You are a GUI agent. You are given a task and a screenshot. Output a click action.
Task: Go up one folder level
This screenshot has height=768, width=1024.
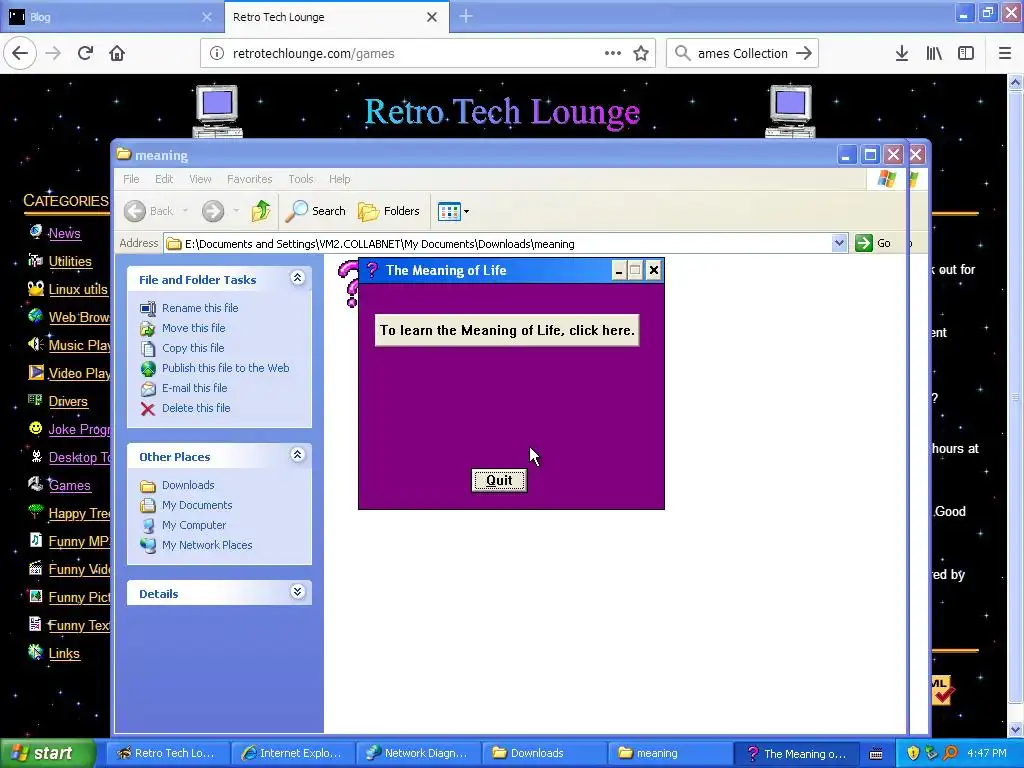(x=261, y=211)
